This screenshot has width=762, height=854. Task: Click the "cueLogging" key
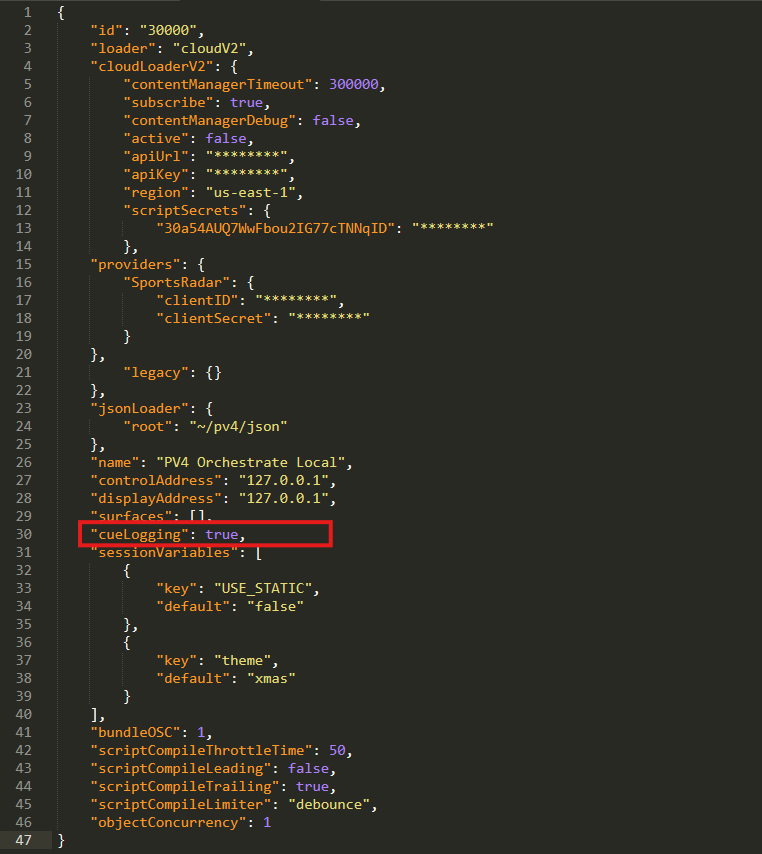[x=139, y=534]
